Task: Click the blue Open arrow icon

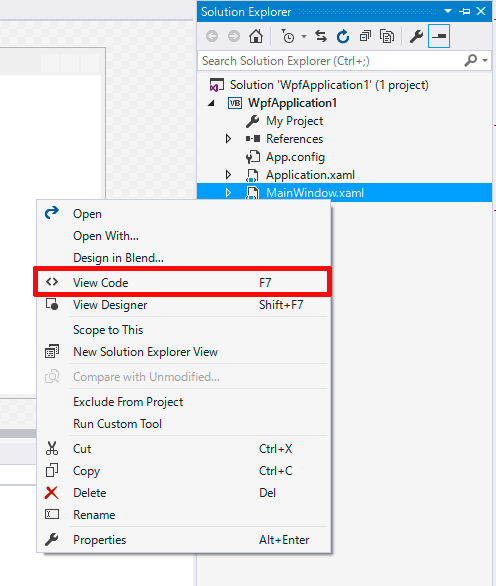Action: click(52, 212)
